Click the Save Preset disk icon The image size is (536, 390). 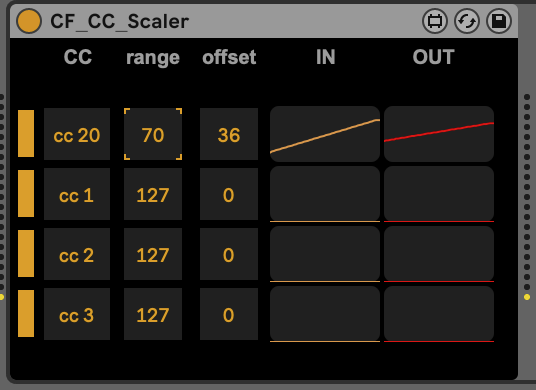pos(499,21)
